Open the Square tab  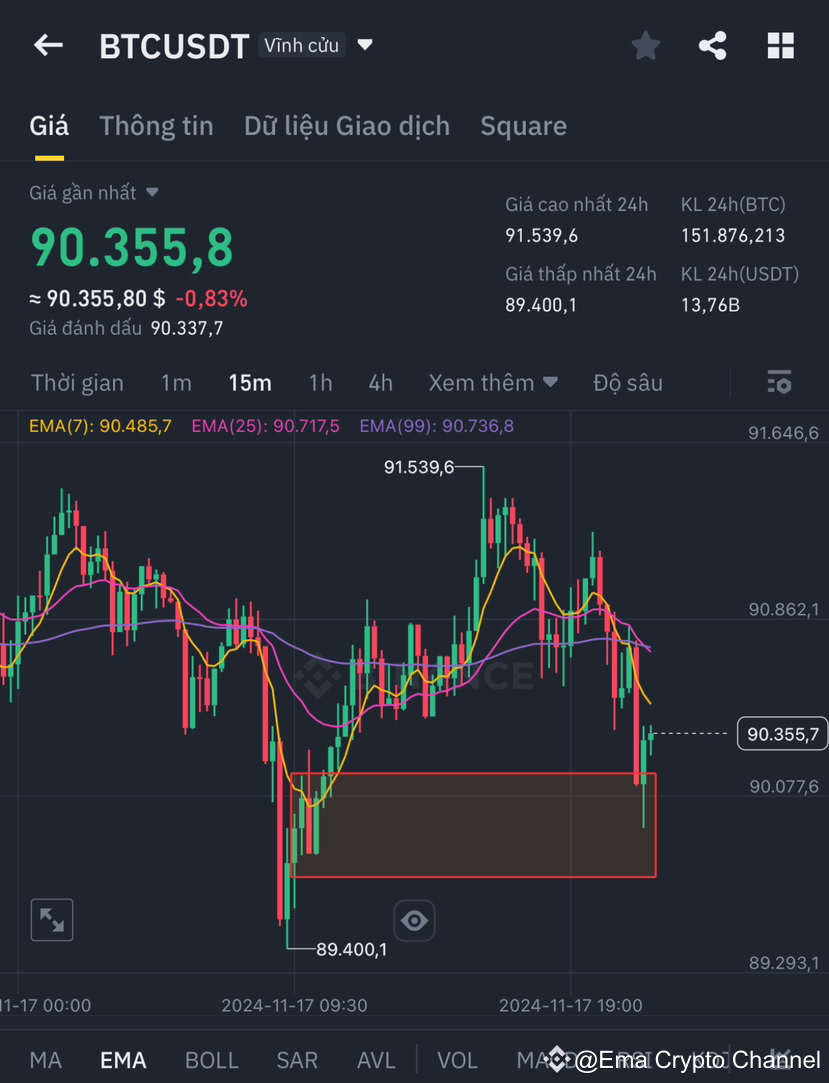(524, 126)
